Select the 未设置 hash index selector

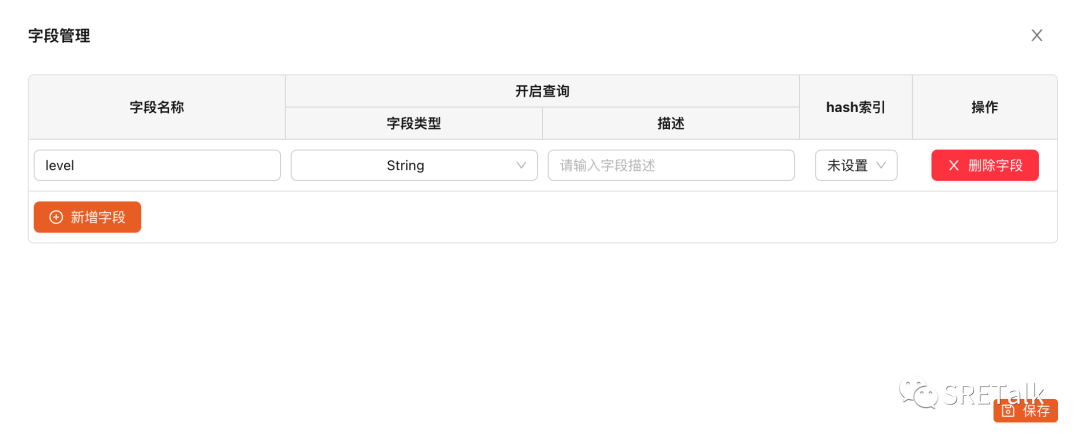pos(856,165)
